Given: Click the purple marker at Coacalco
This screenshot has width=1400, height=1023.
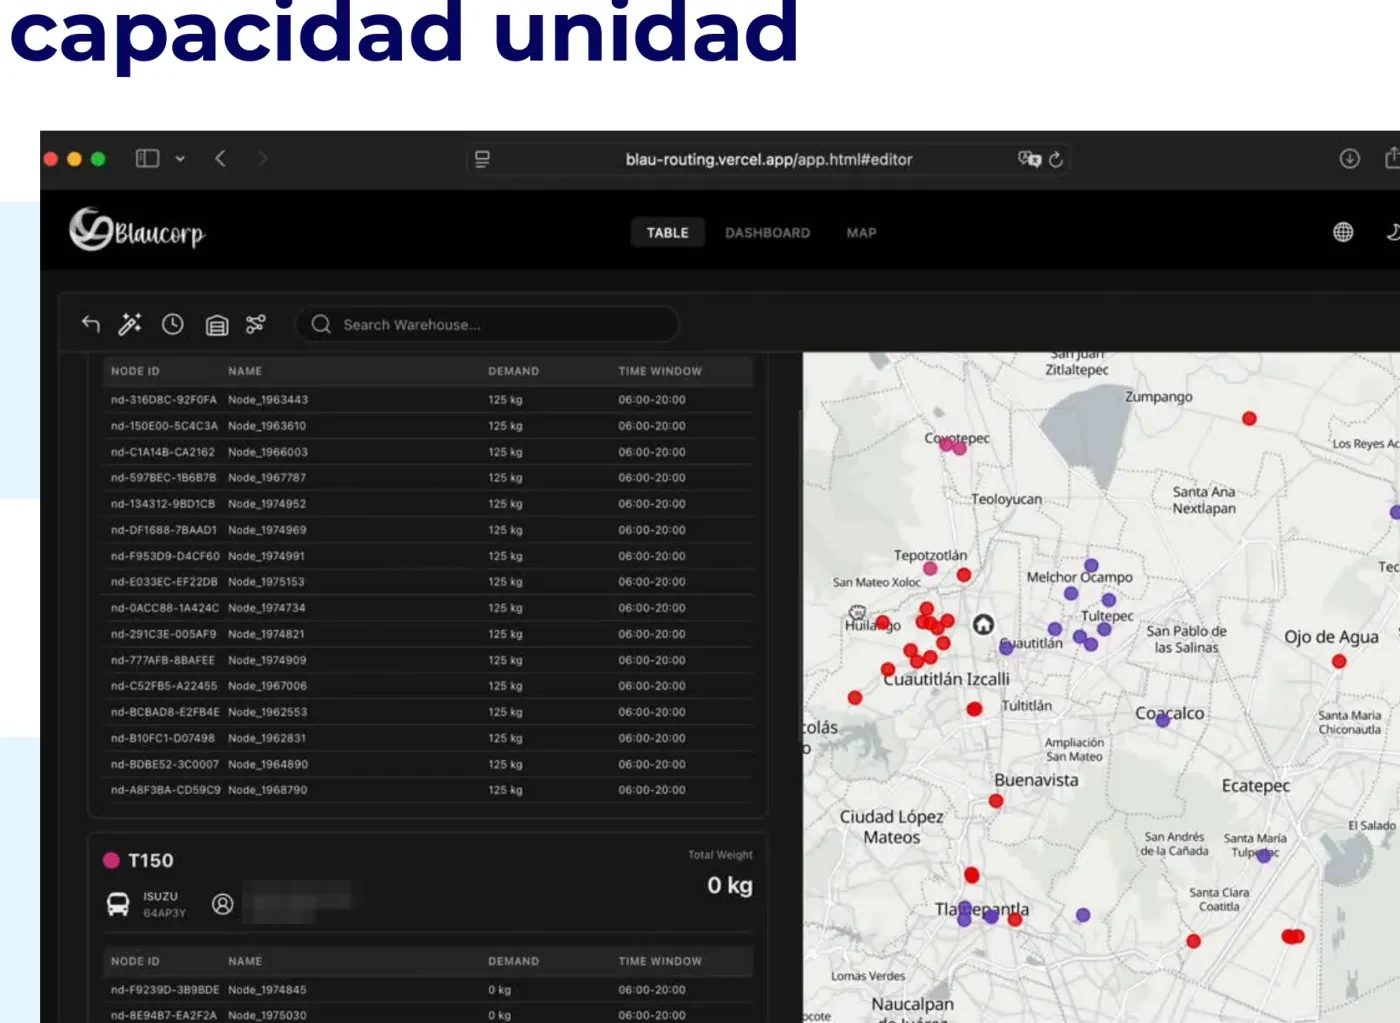Looking at the screenshot, I should click(1162, 720).
